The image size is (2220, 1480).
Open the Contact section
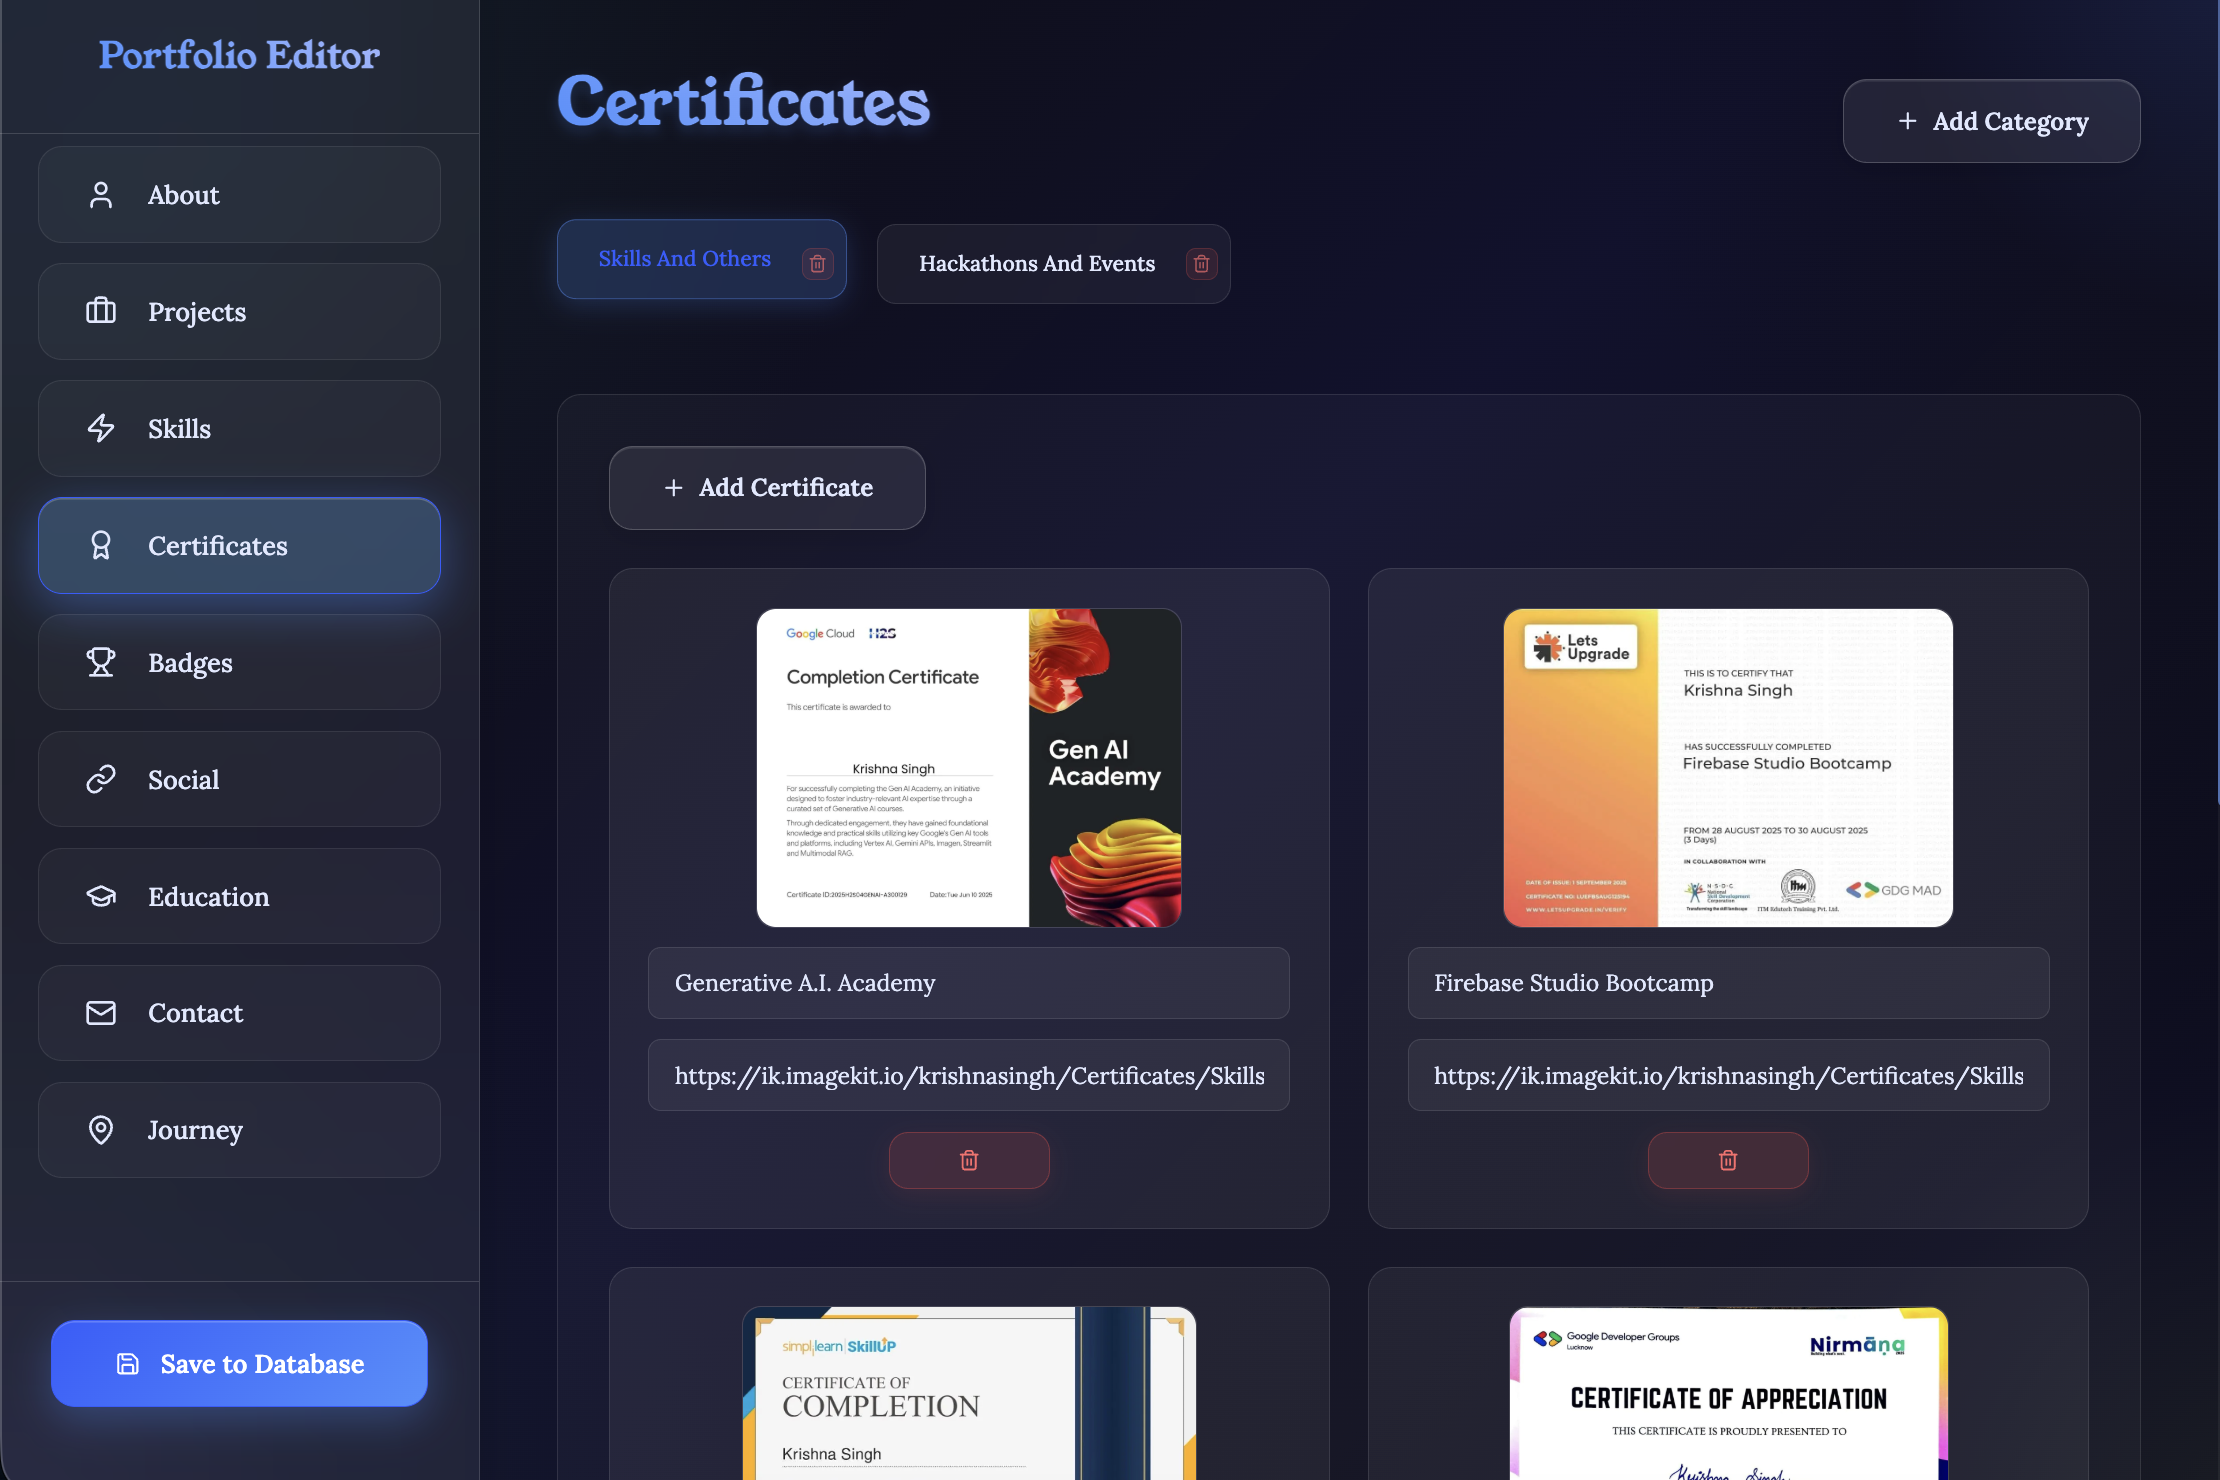tap(239, 1013)
